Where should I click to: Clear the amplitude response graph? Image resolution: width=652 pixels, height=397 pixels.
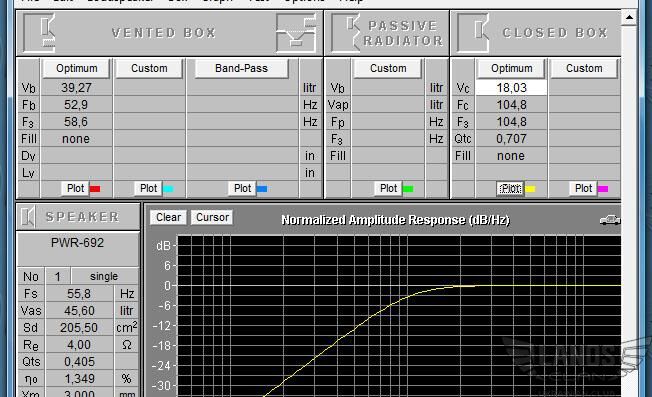coord(168,217)
